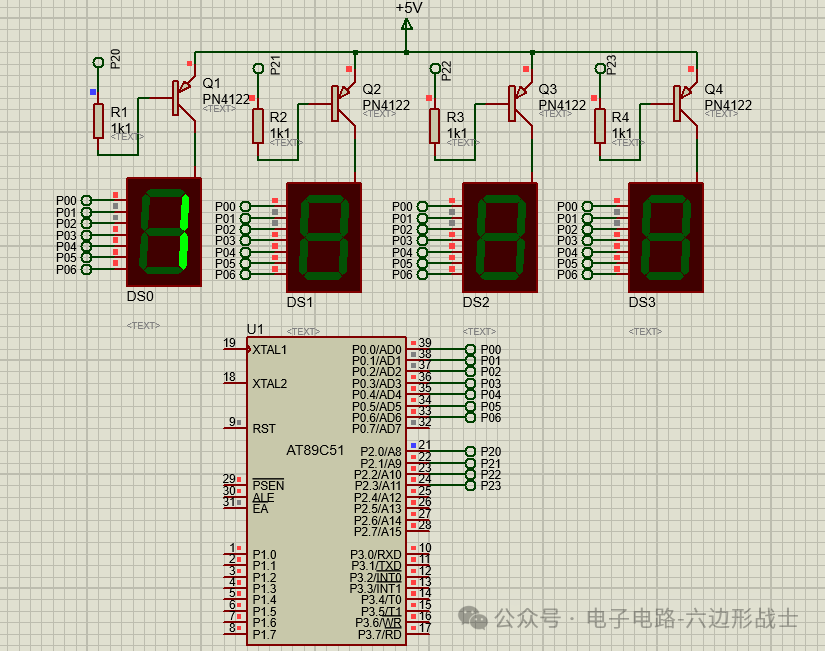
Task: Click P00 terminal at U1 pin 39
Action: click(470, 349)
